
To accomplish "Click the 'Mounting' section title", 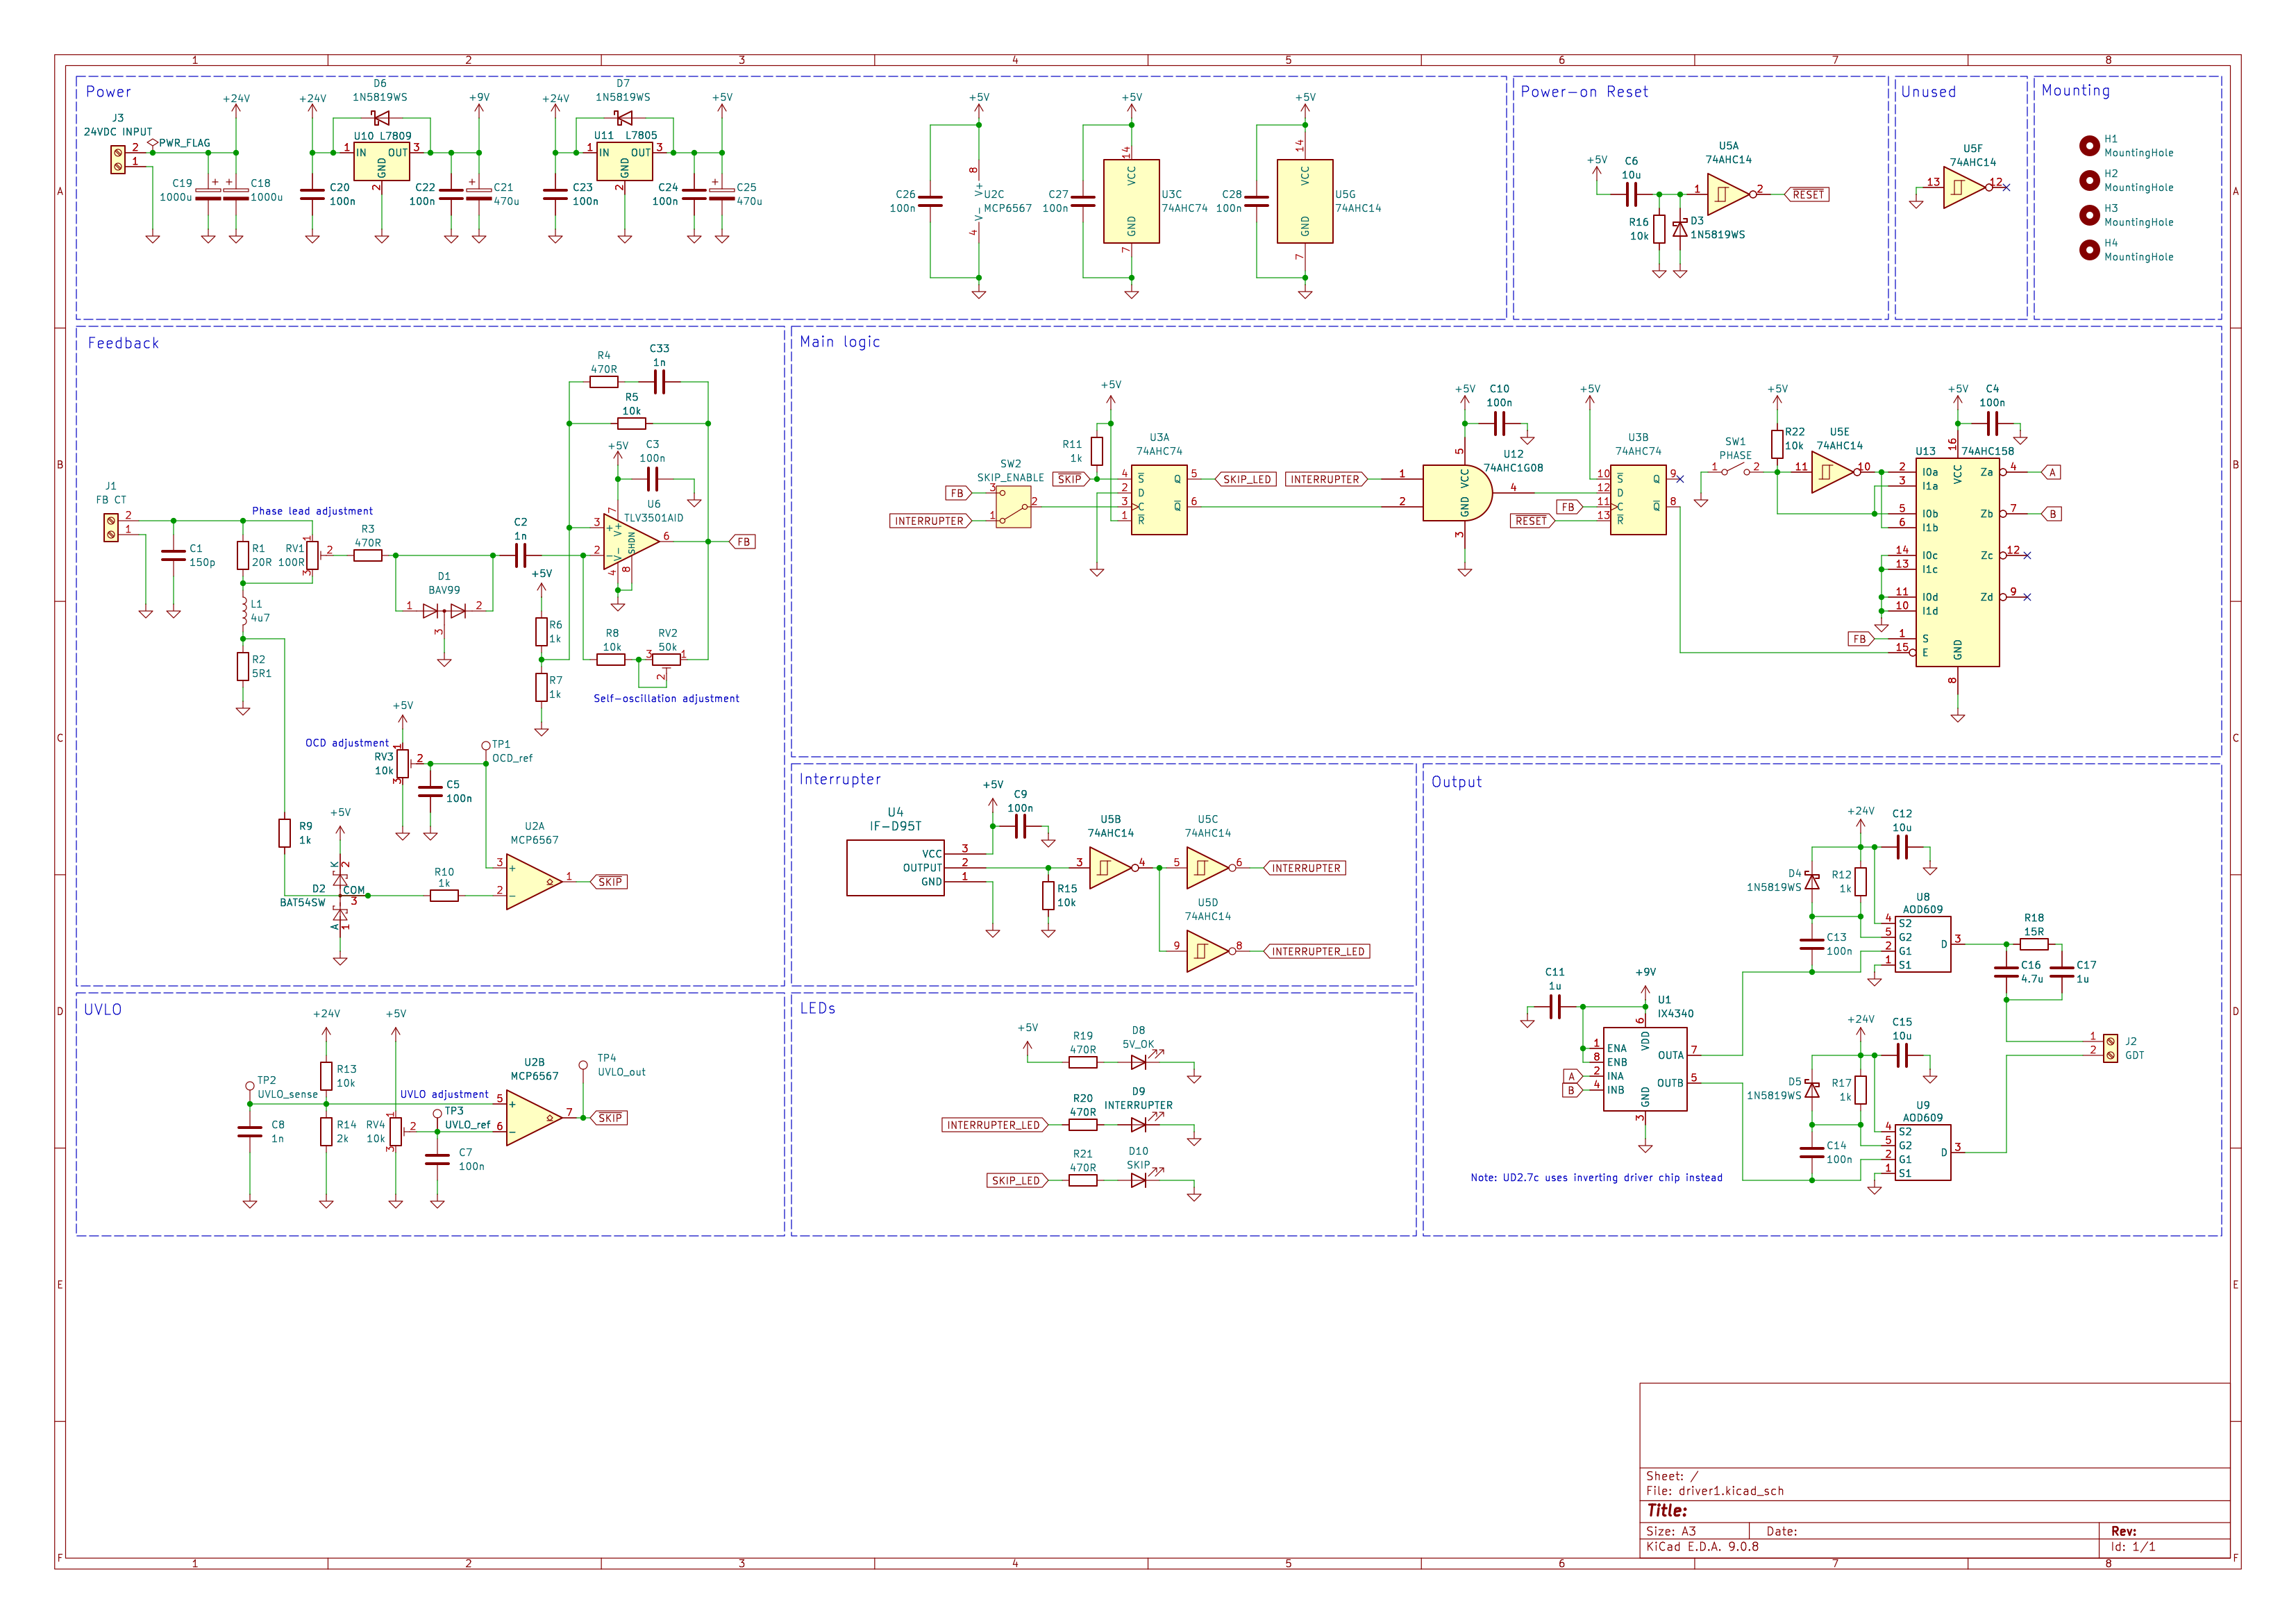I will point(2076,91).
